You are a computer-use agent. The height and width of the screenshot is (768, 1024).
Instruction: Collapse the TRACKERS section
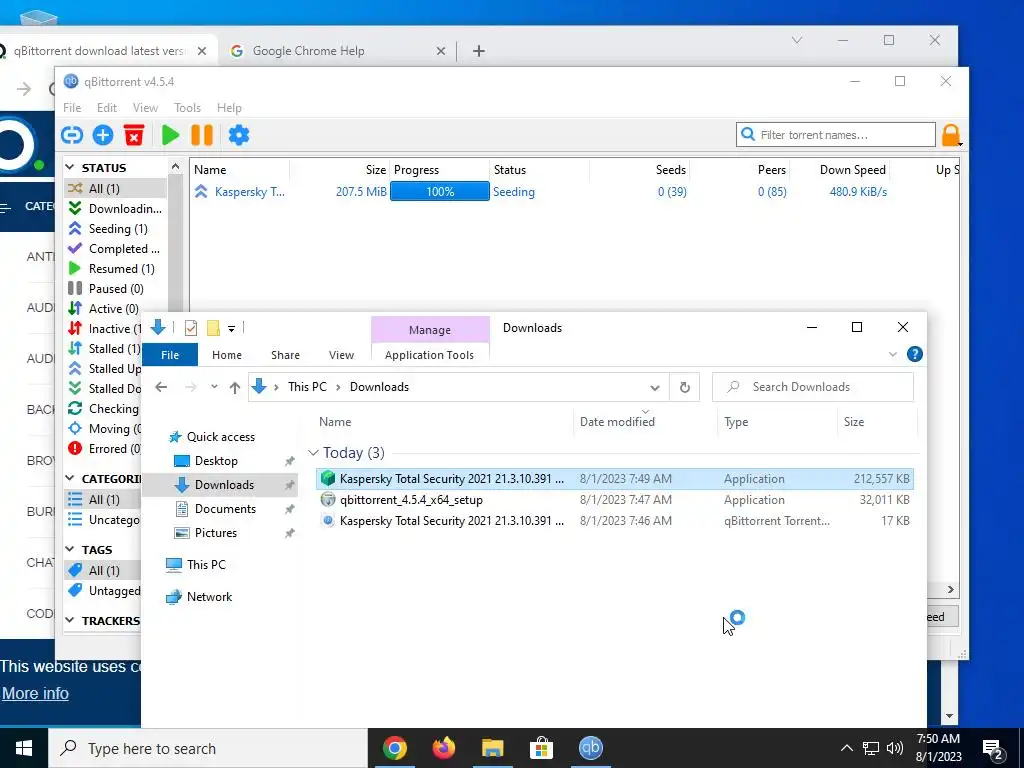click(x=71, y=620)
